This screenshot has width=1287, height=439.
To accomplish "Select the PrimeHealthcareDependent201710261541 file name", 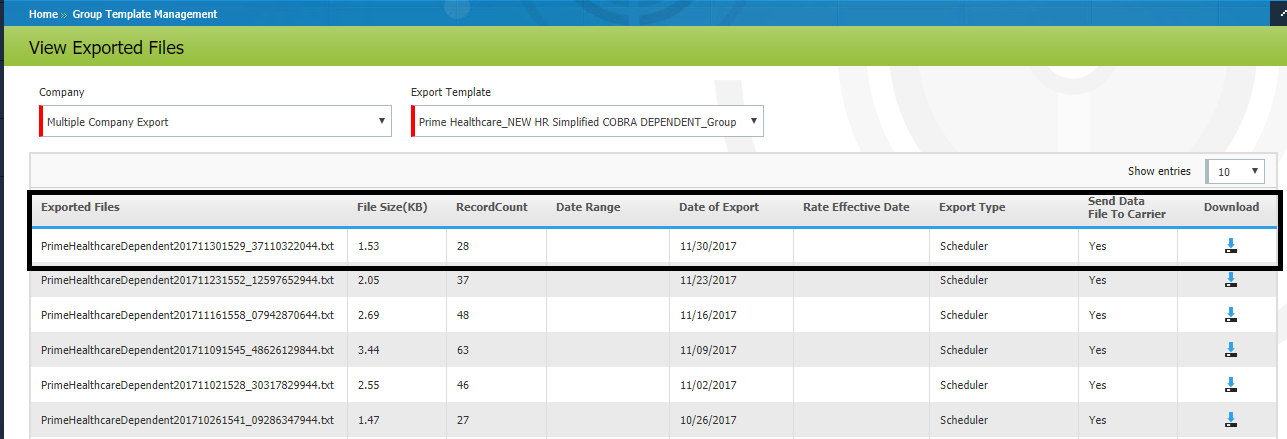I will pyautogui.click(x=187, y=420).
